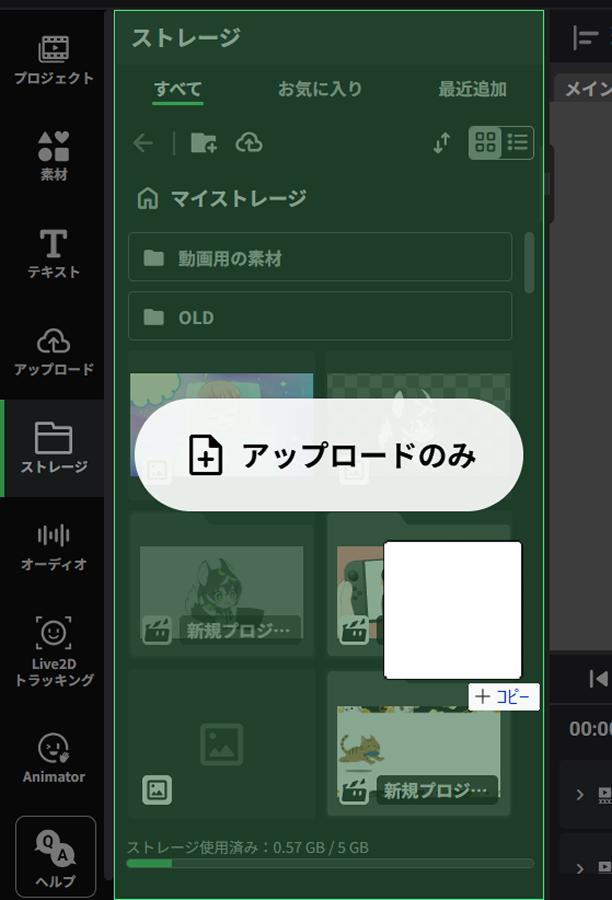Create a new folder in storage
This screenshot has width=612, height=900.
pos(204,142)
